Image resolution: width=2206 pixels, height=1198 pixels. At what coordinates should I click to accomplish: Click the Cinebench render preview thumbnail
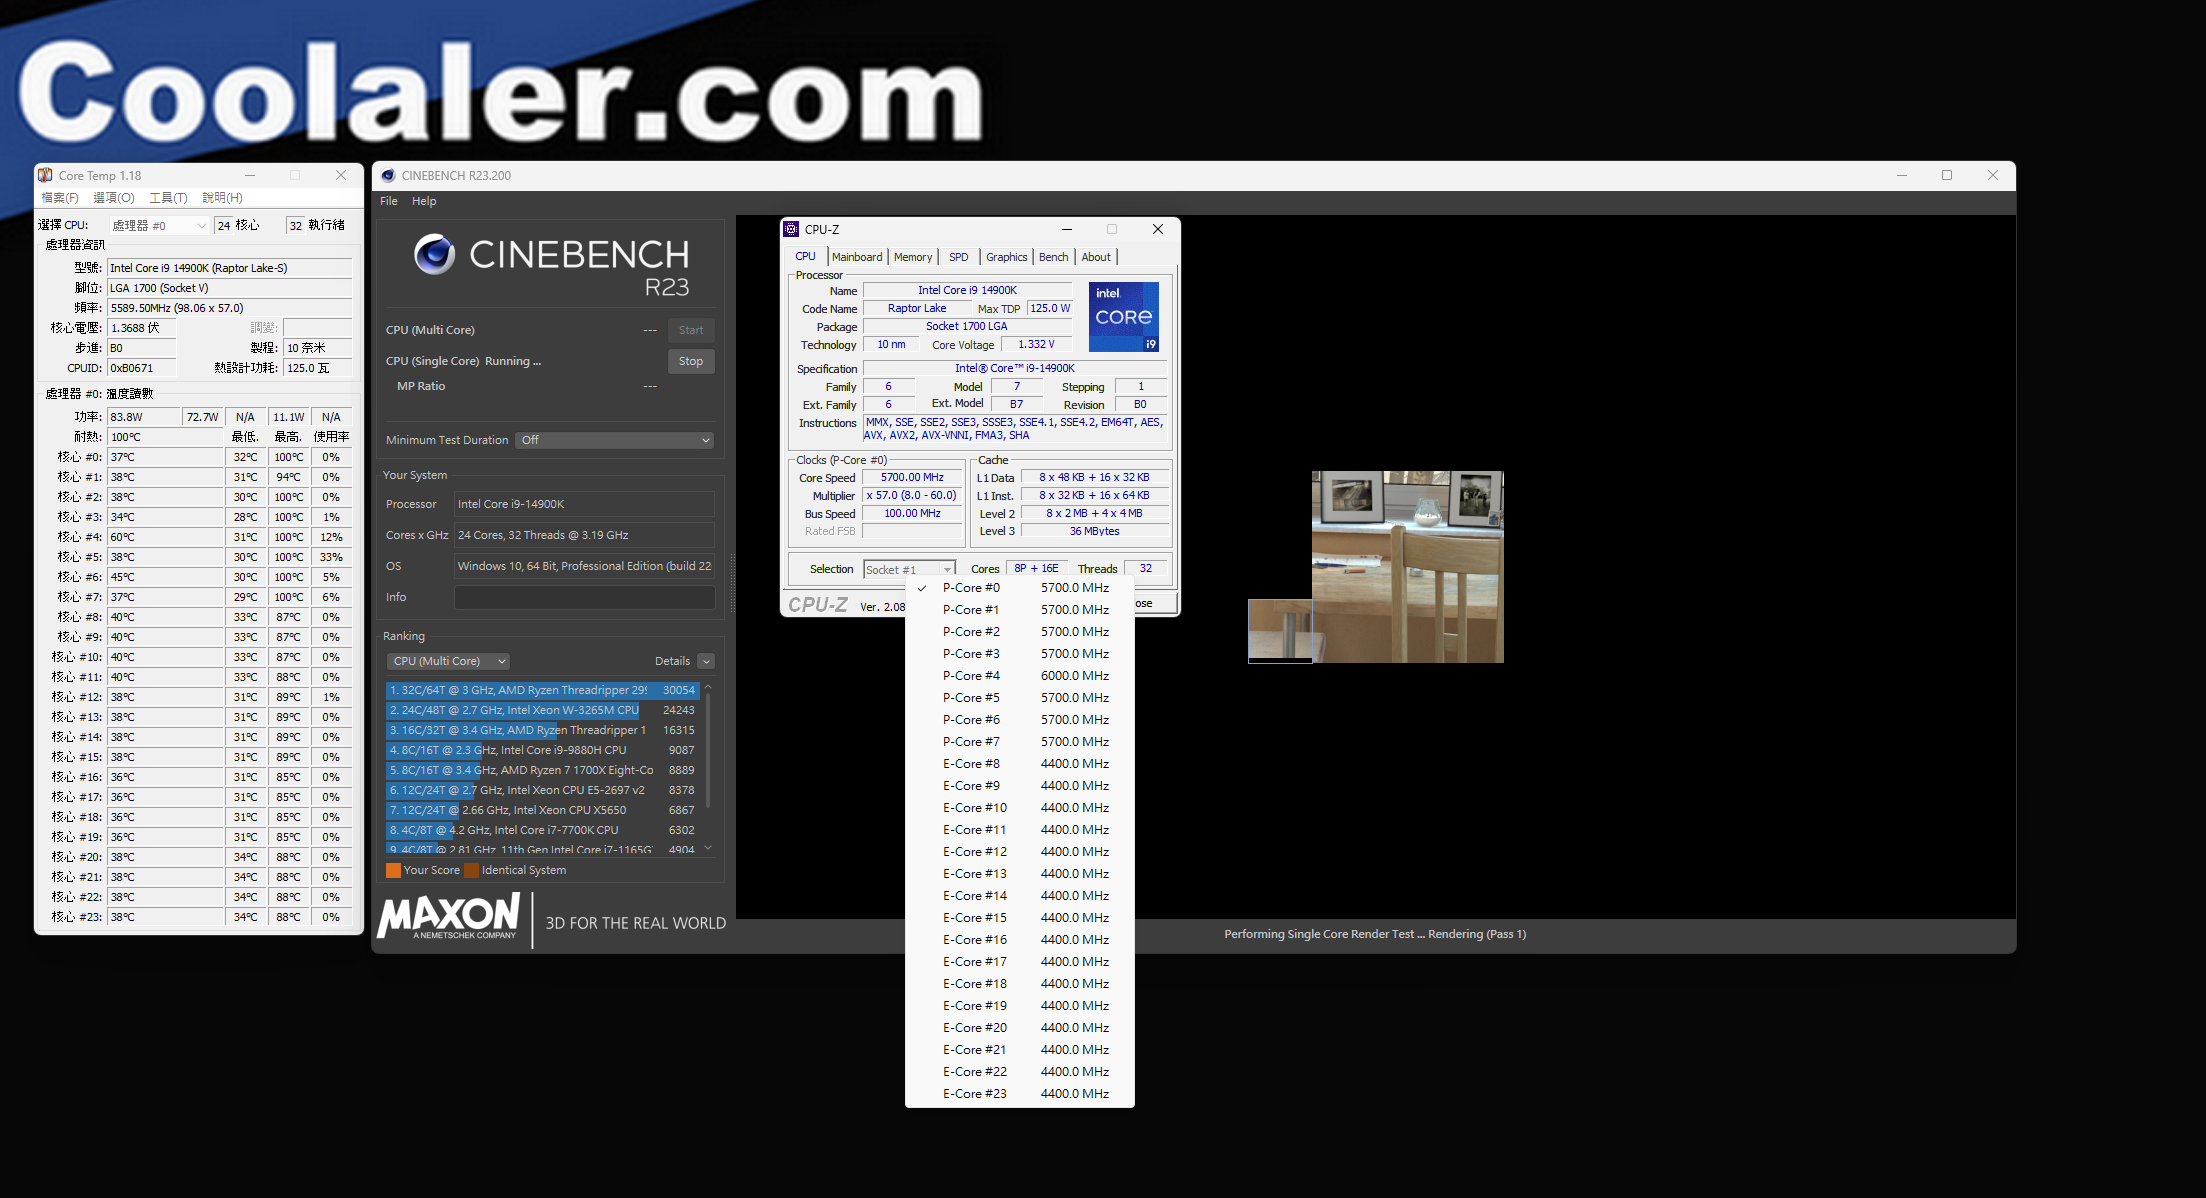pos(1407,566)
